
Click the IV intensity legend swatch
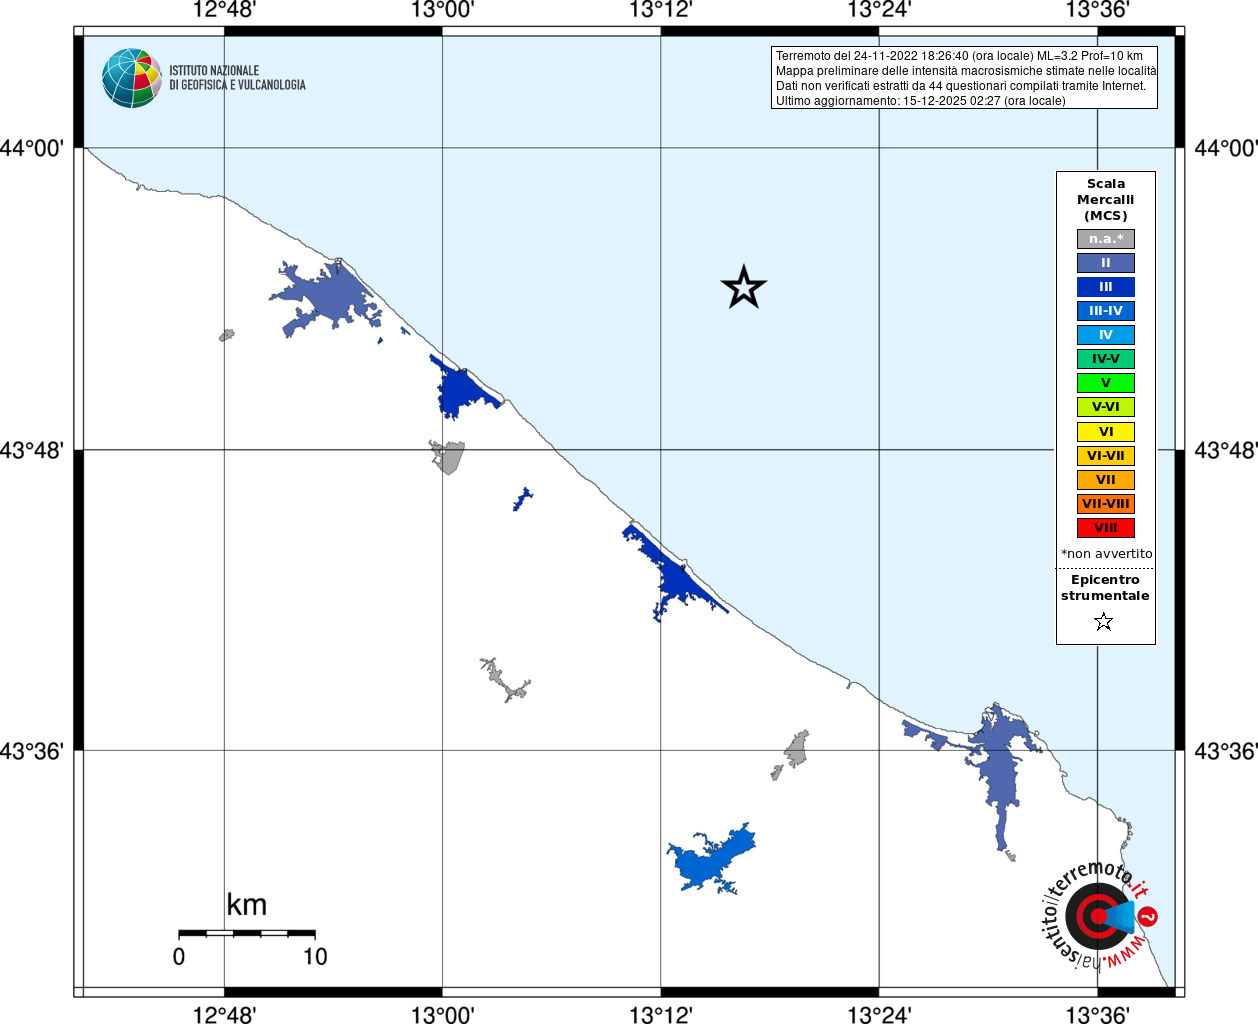tap(1105, 335)
